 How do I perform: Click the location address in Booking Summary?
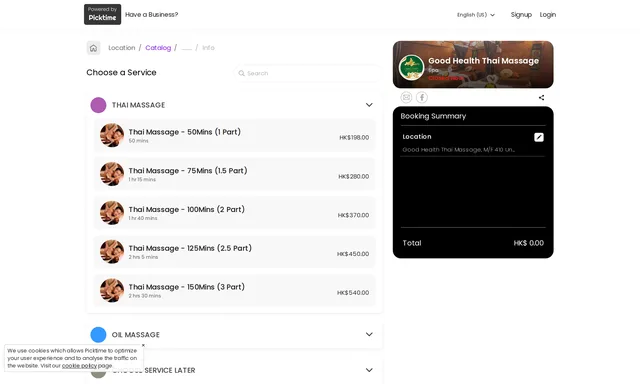[x=458, y=150]
